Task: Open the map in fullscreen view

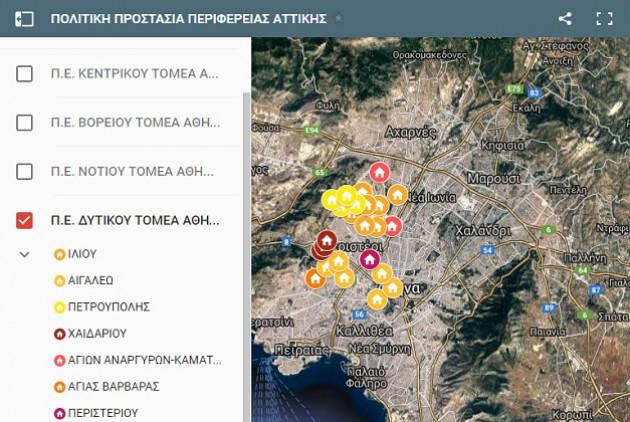Action: pyautogui.click(x=604, y=18)
